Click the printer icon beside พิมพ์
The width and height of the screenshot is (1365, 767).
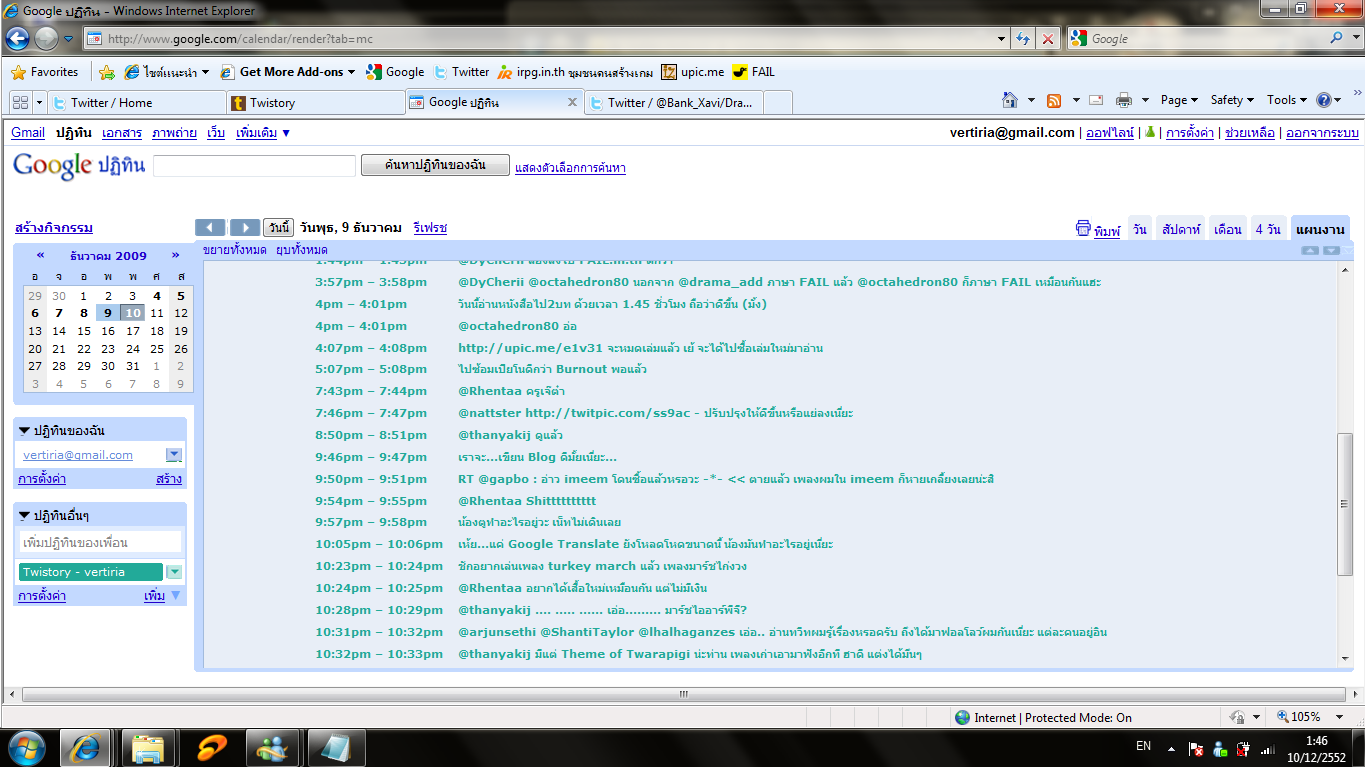click(x=1083, y=228)
